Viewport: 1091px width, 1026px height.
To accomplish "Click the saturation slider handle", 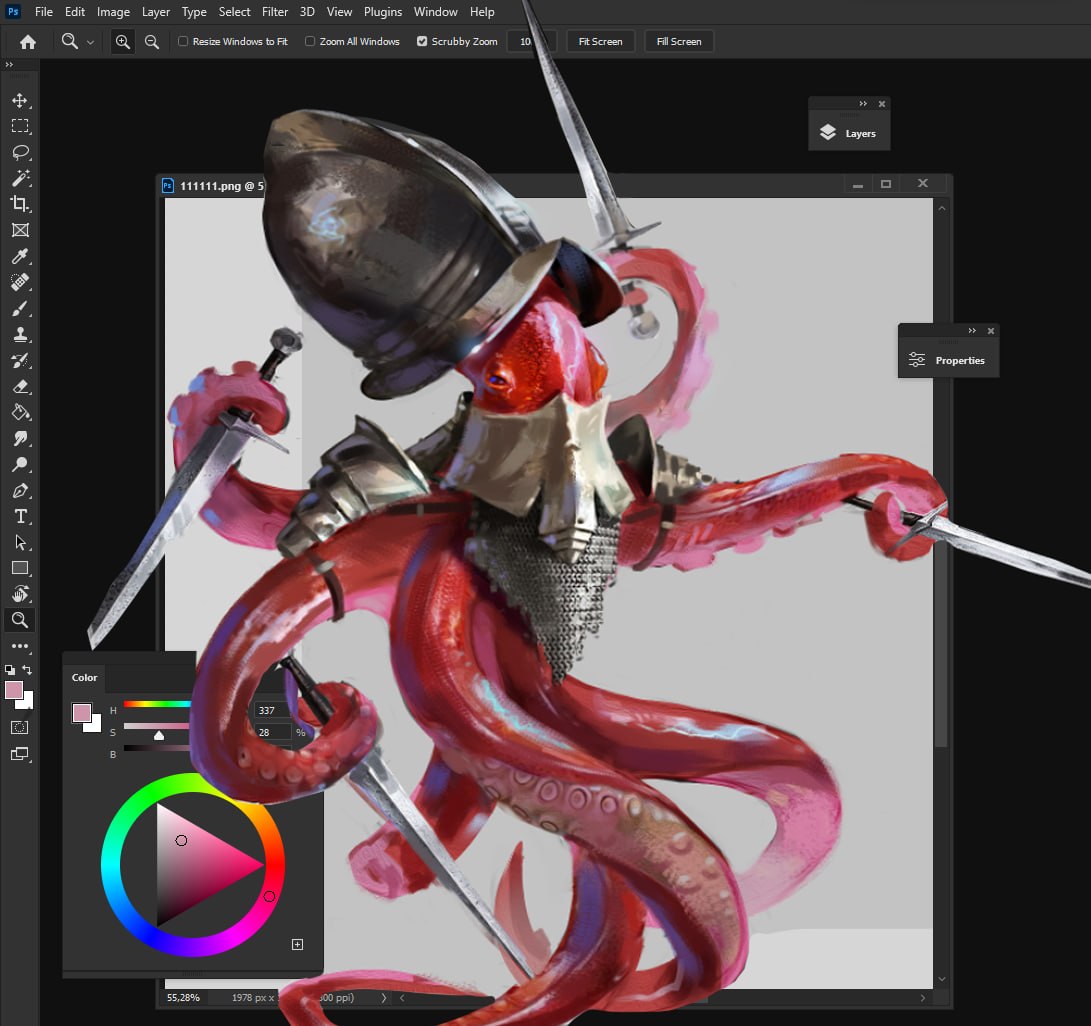I will point(159,735).
